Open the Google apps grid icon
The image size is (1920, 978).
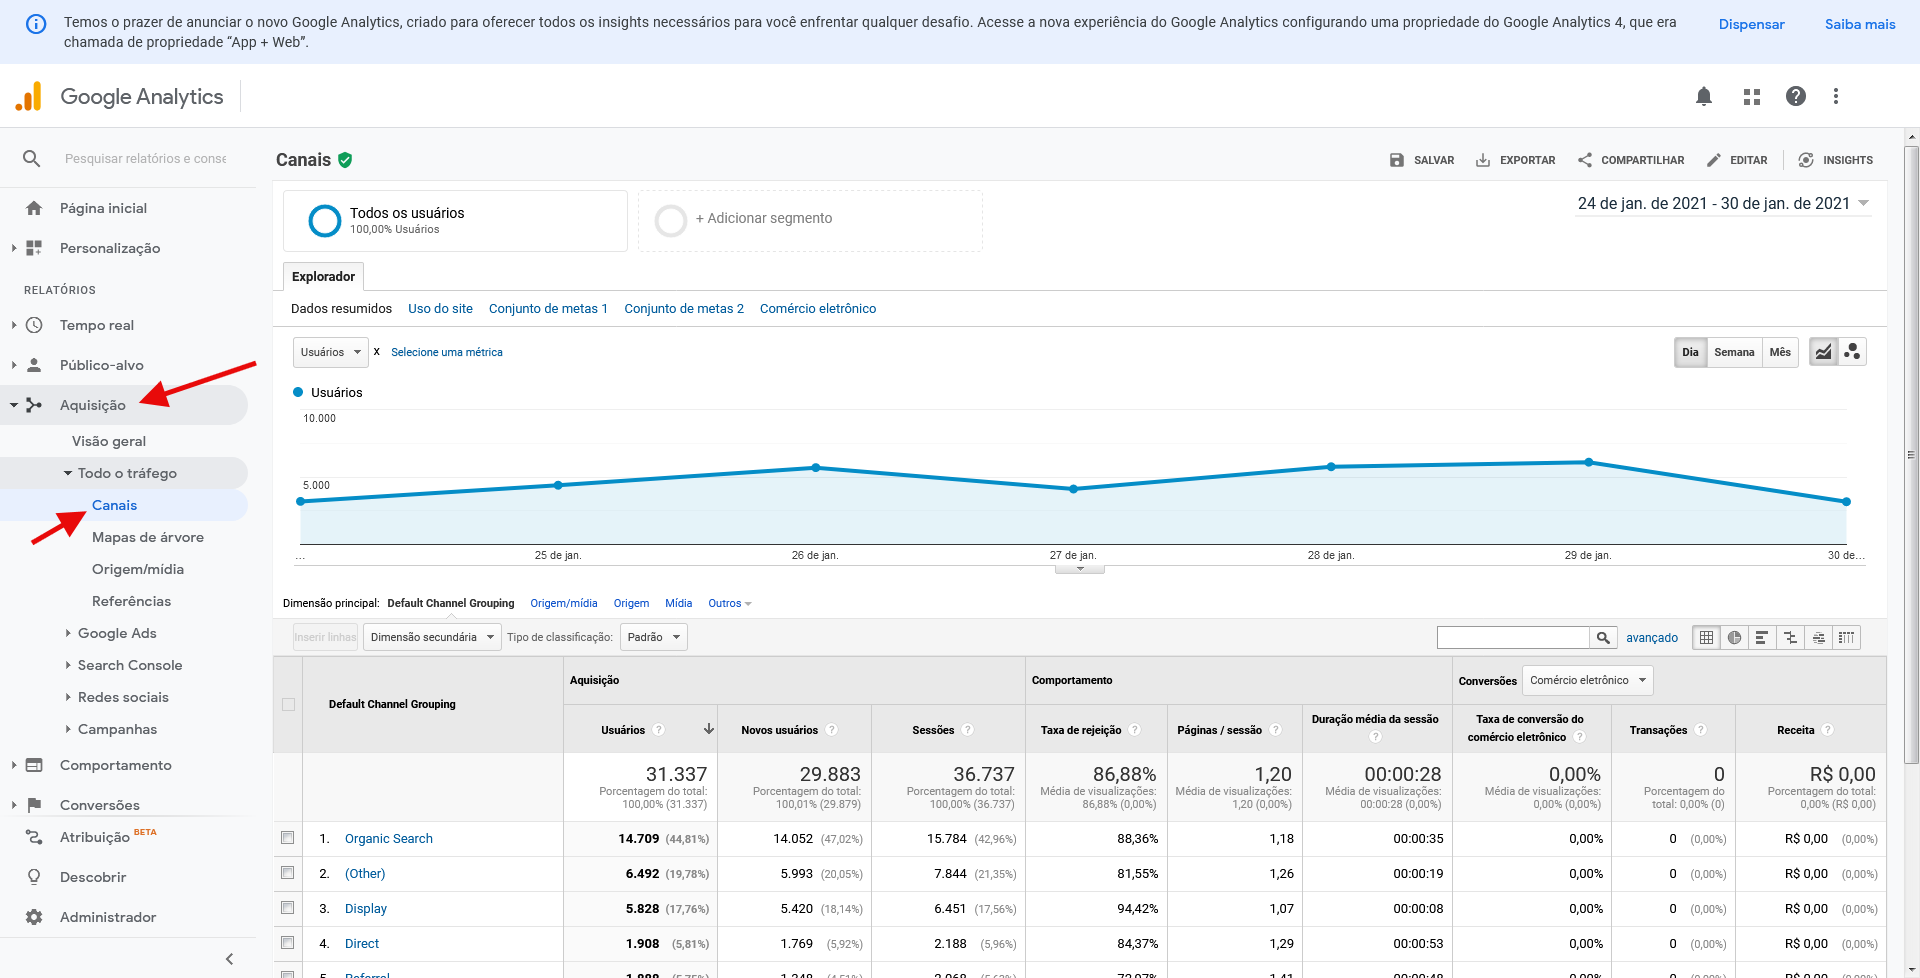(1752, 96)
